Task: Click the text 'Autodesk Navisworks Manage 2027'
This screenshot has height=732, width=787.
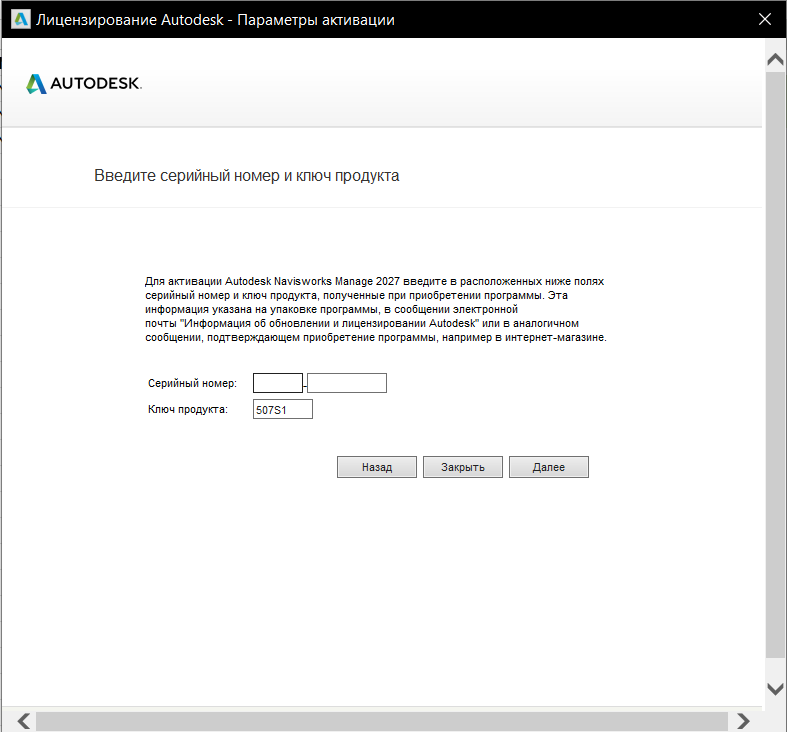Action: (x=312, y=281)
